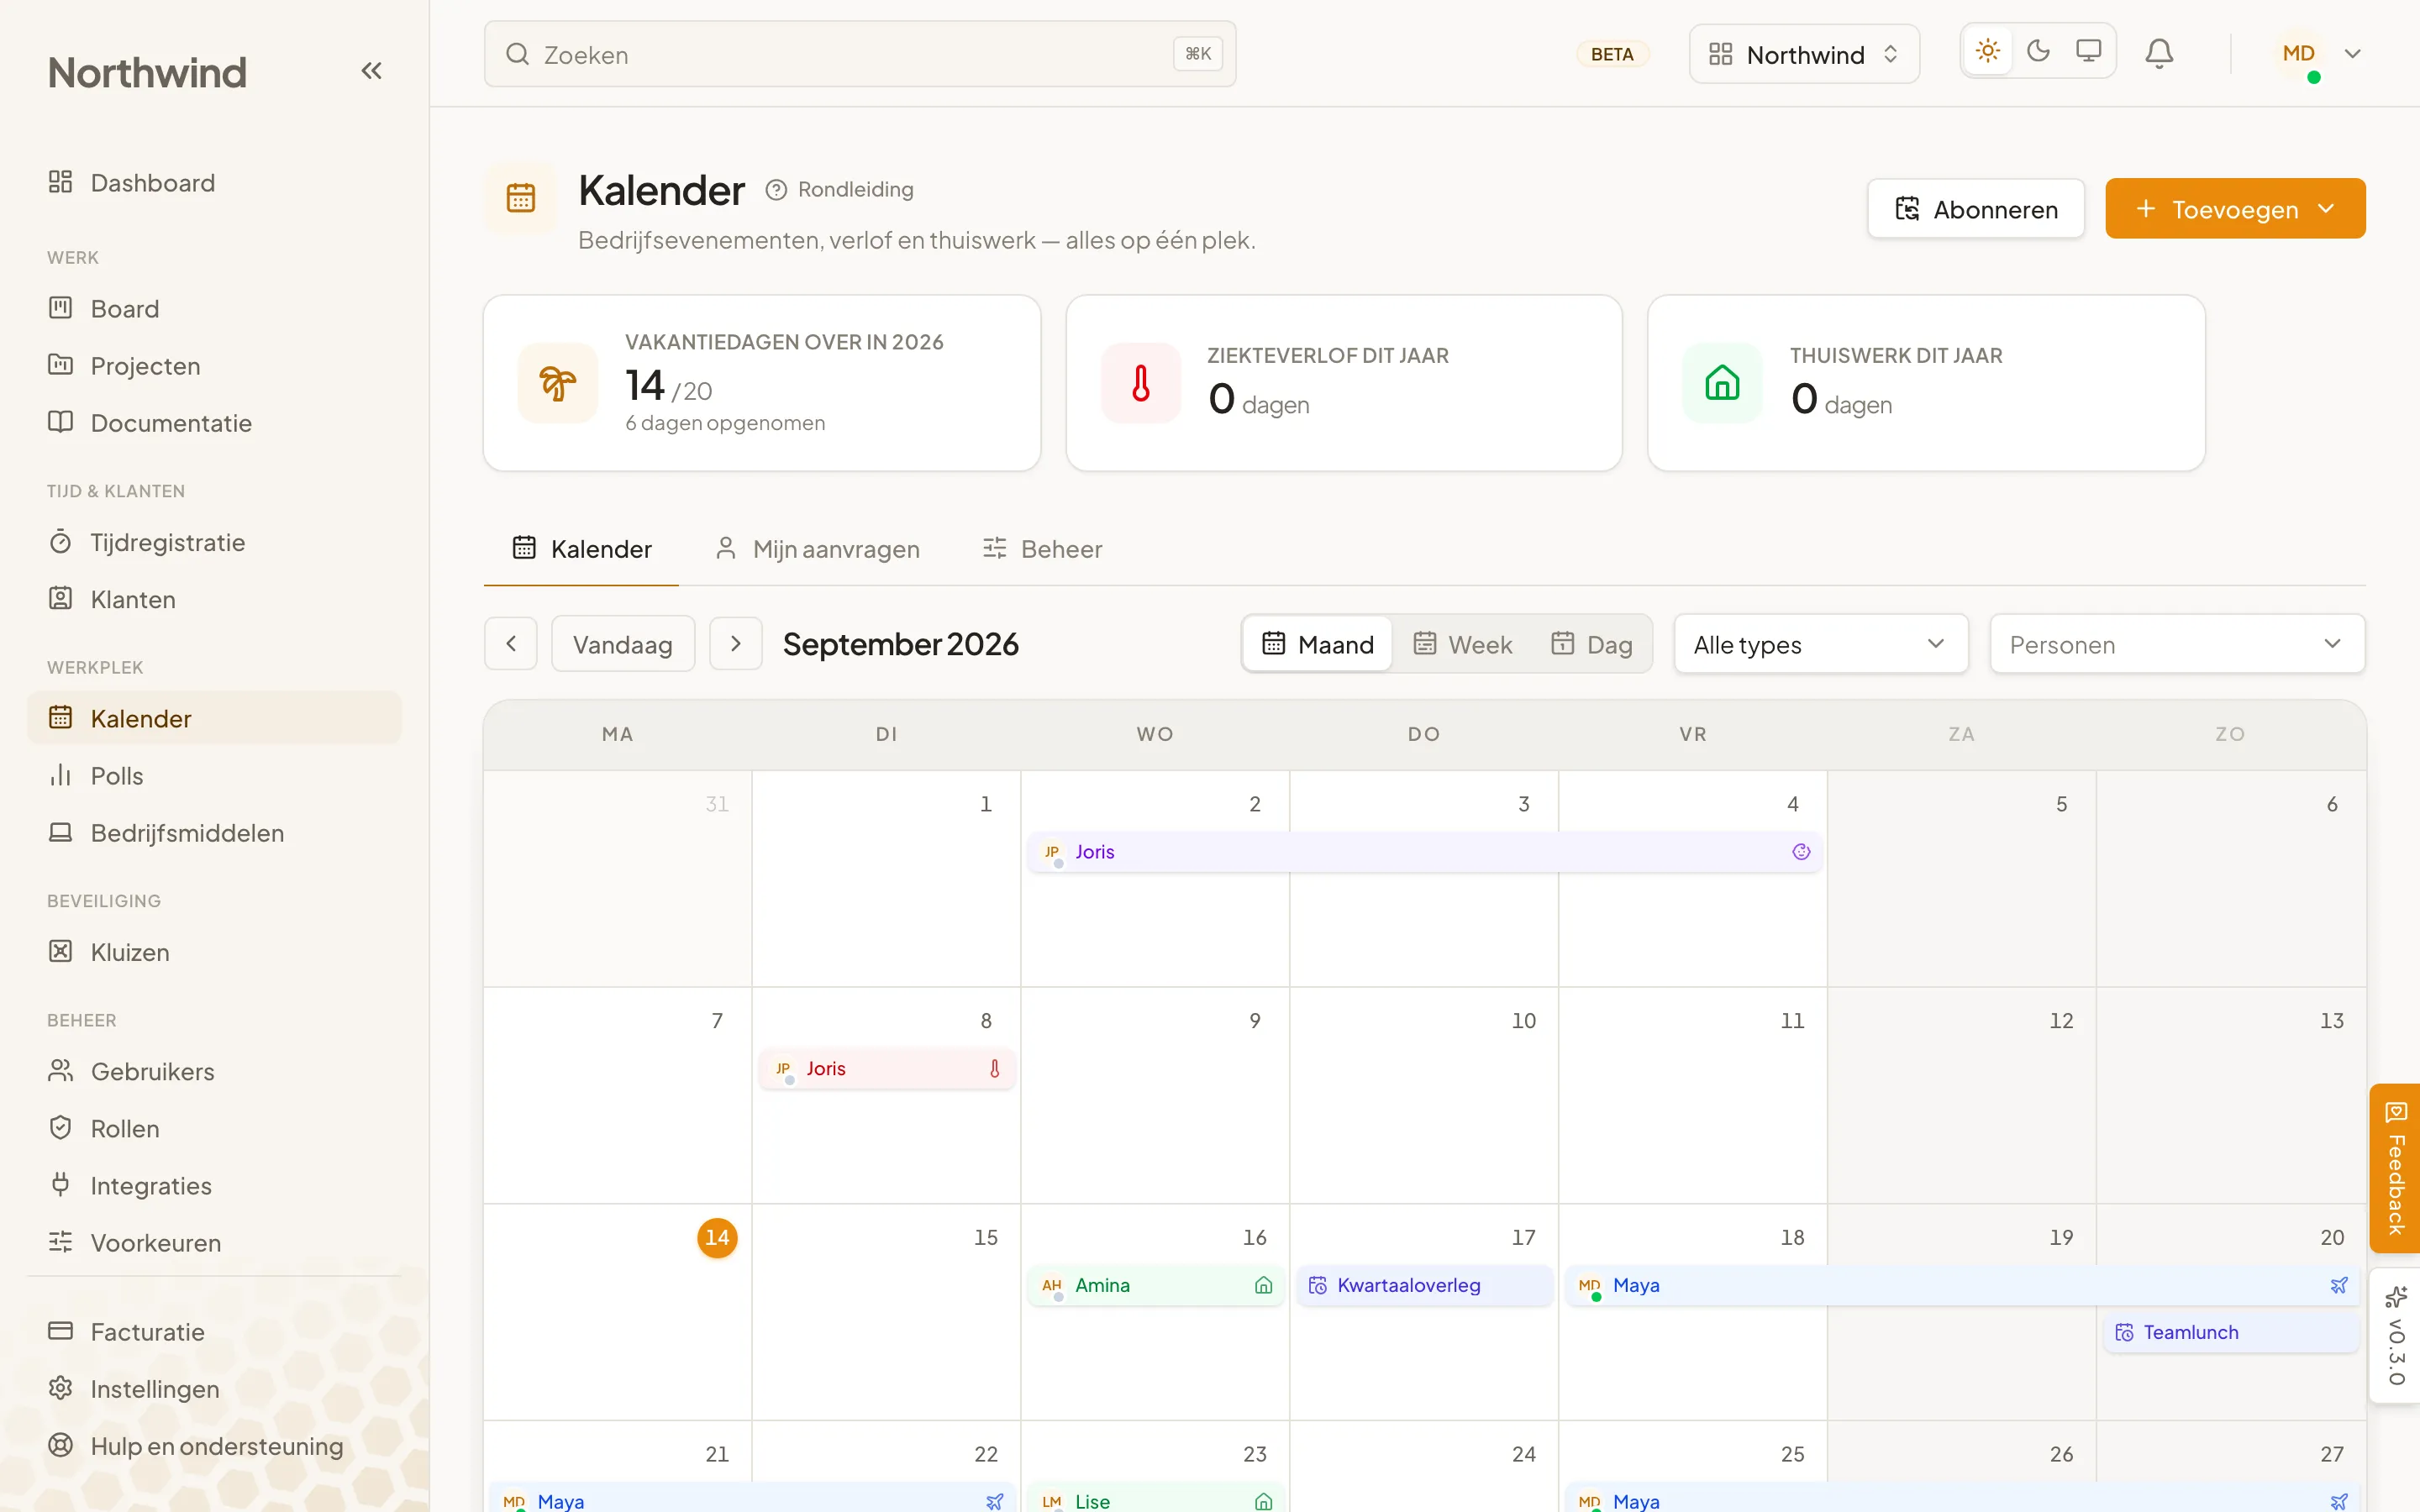Open Dashboard in sidebar

214,183
